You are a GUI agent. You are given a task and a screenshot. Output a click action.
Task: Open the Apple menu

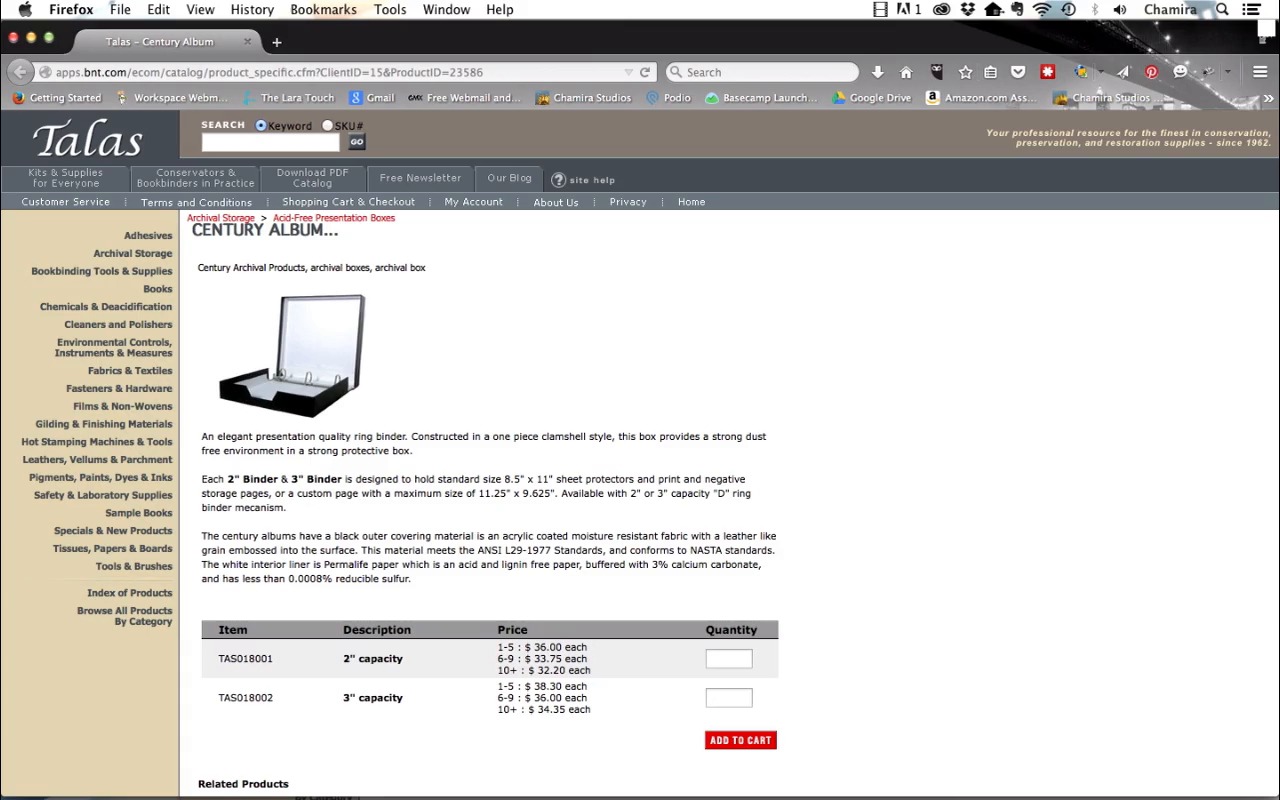tap(24, 9)
